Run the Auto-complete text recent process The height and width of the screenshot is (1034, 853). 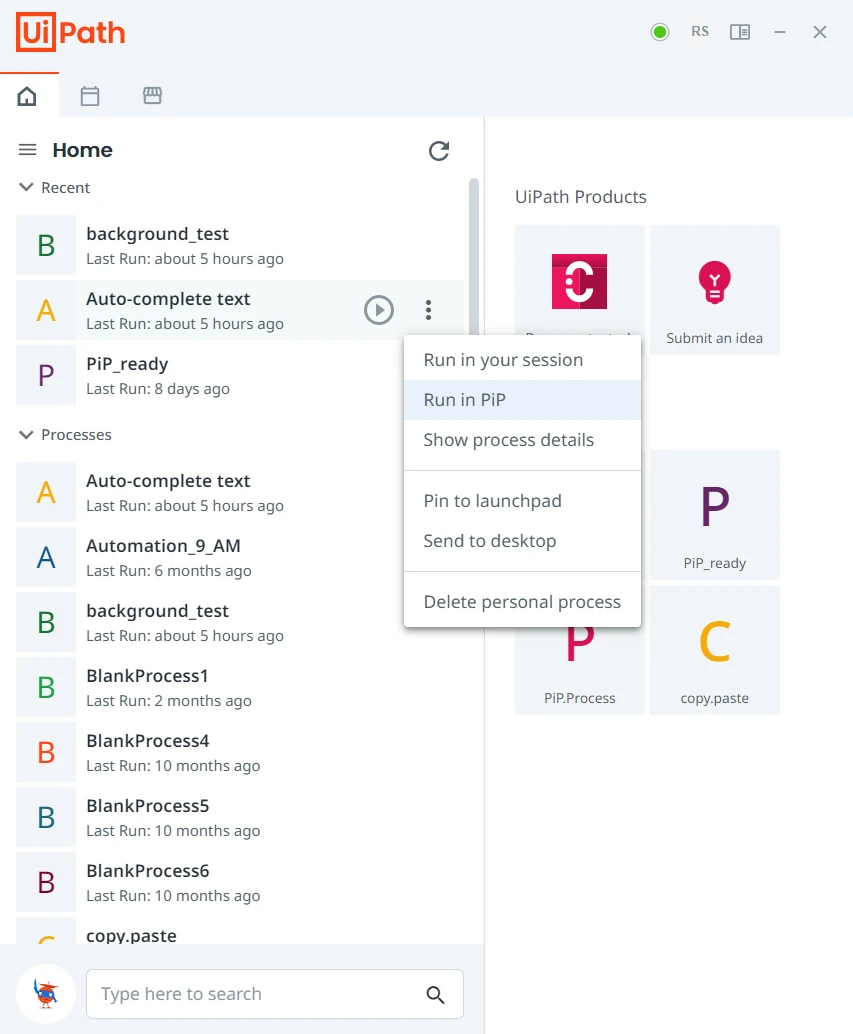tap(379, 310)
